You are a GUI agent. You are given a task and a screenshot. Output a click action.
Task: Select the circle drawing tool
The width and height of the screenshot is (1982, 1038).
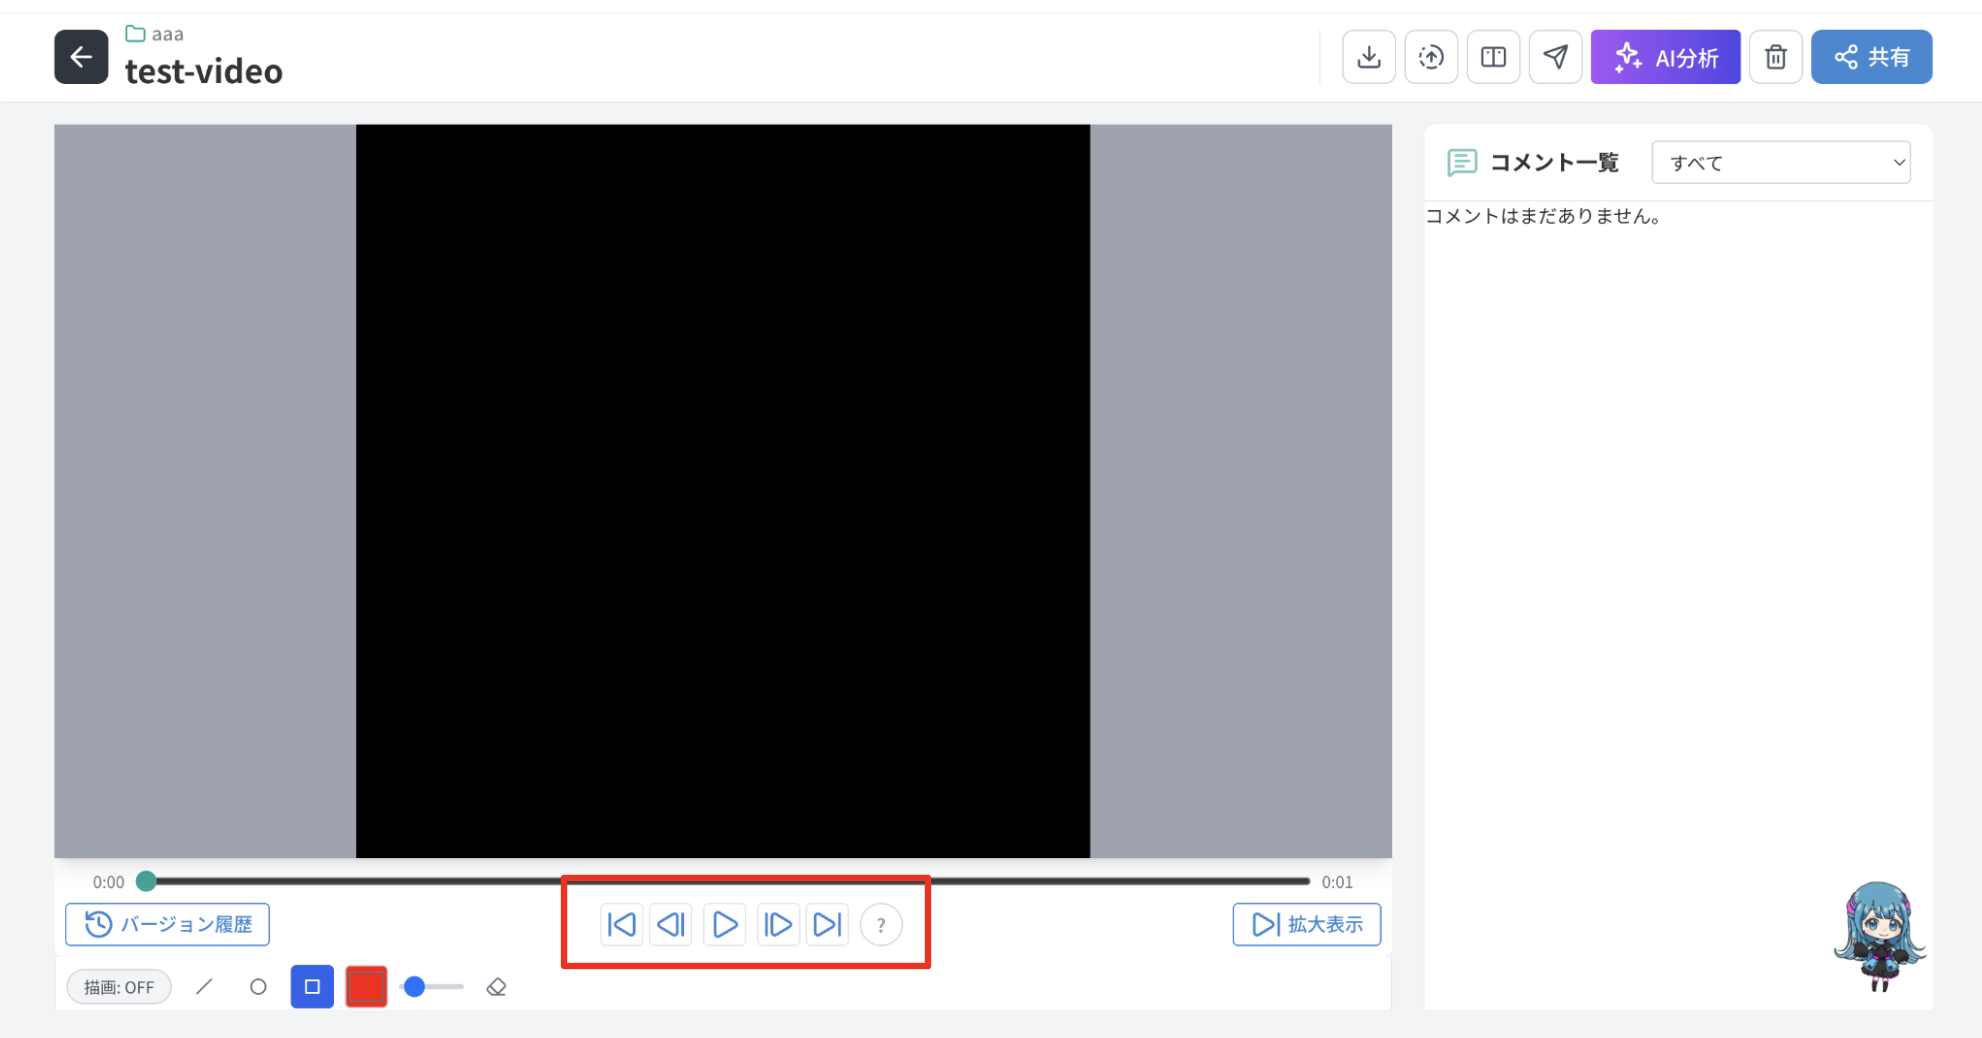pyautogui.click(x=258, y=987)
